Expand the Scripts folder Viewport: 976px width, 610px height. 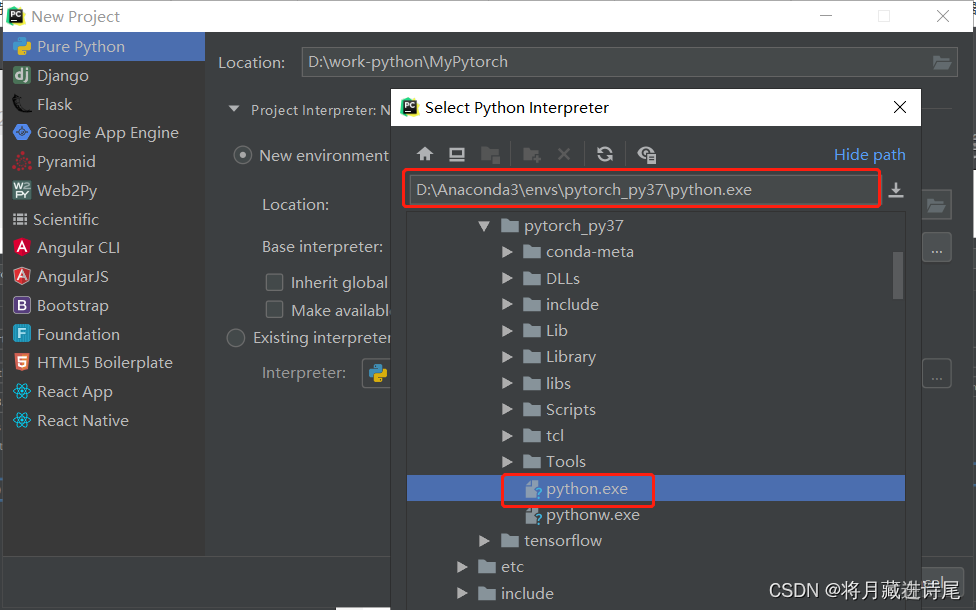[507, 410]
